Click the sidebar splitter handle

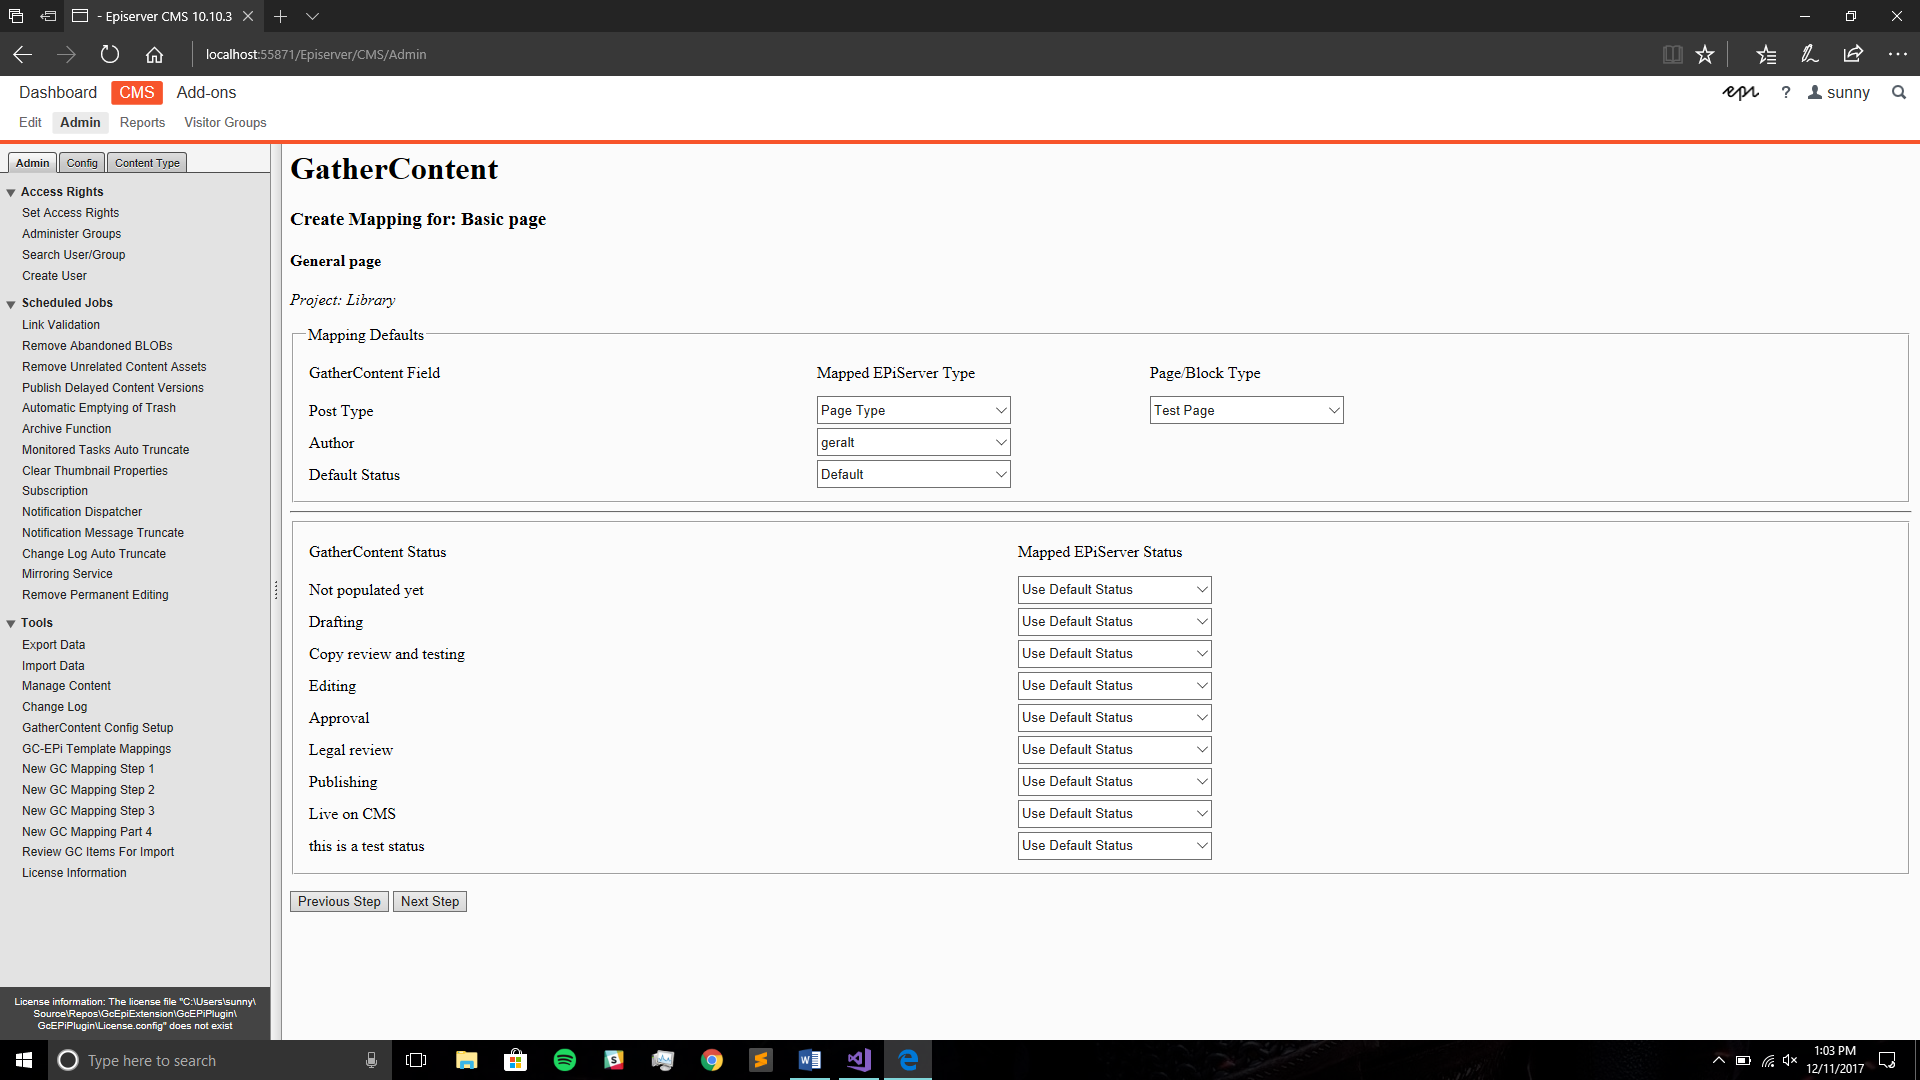point(276,591)
